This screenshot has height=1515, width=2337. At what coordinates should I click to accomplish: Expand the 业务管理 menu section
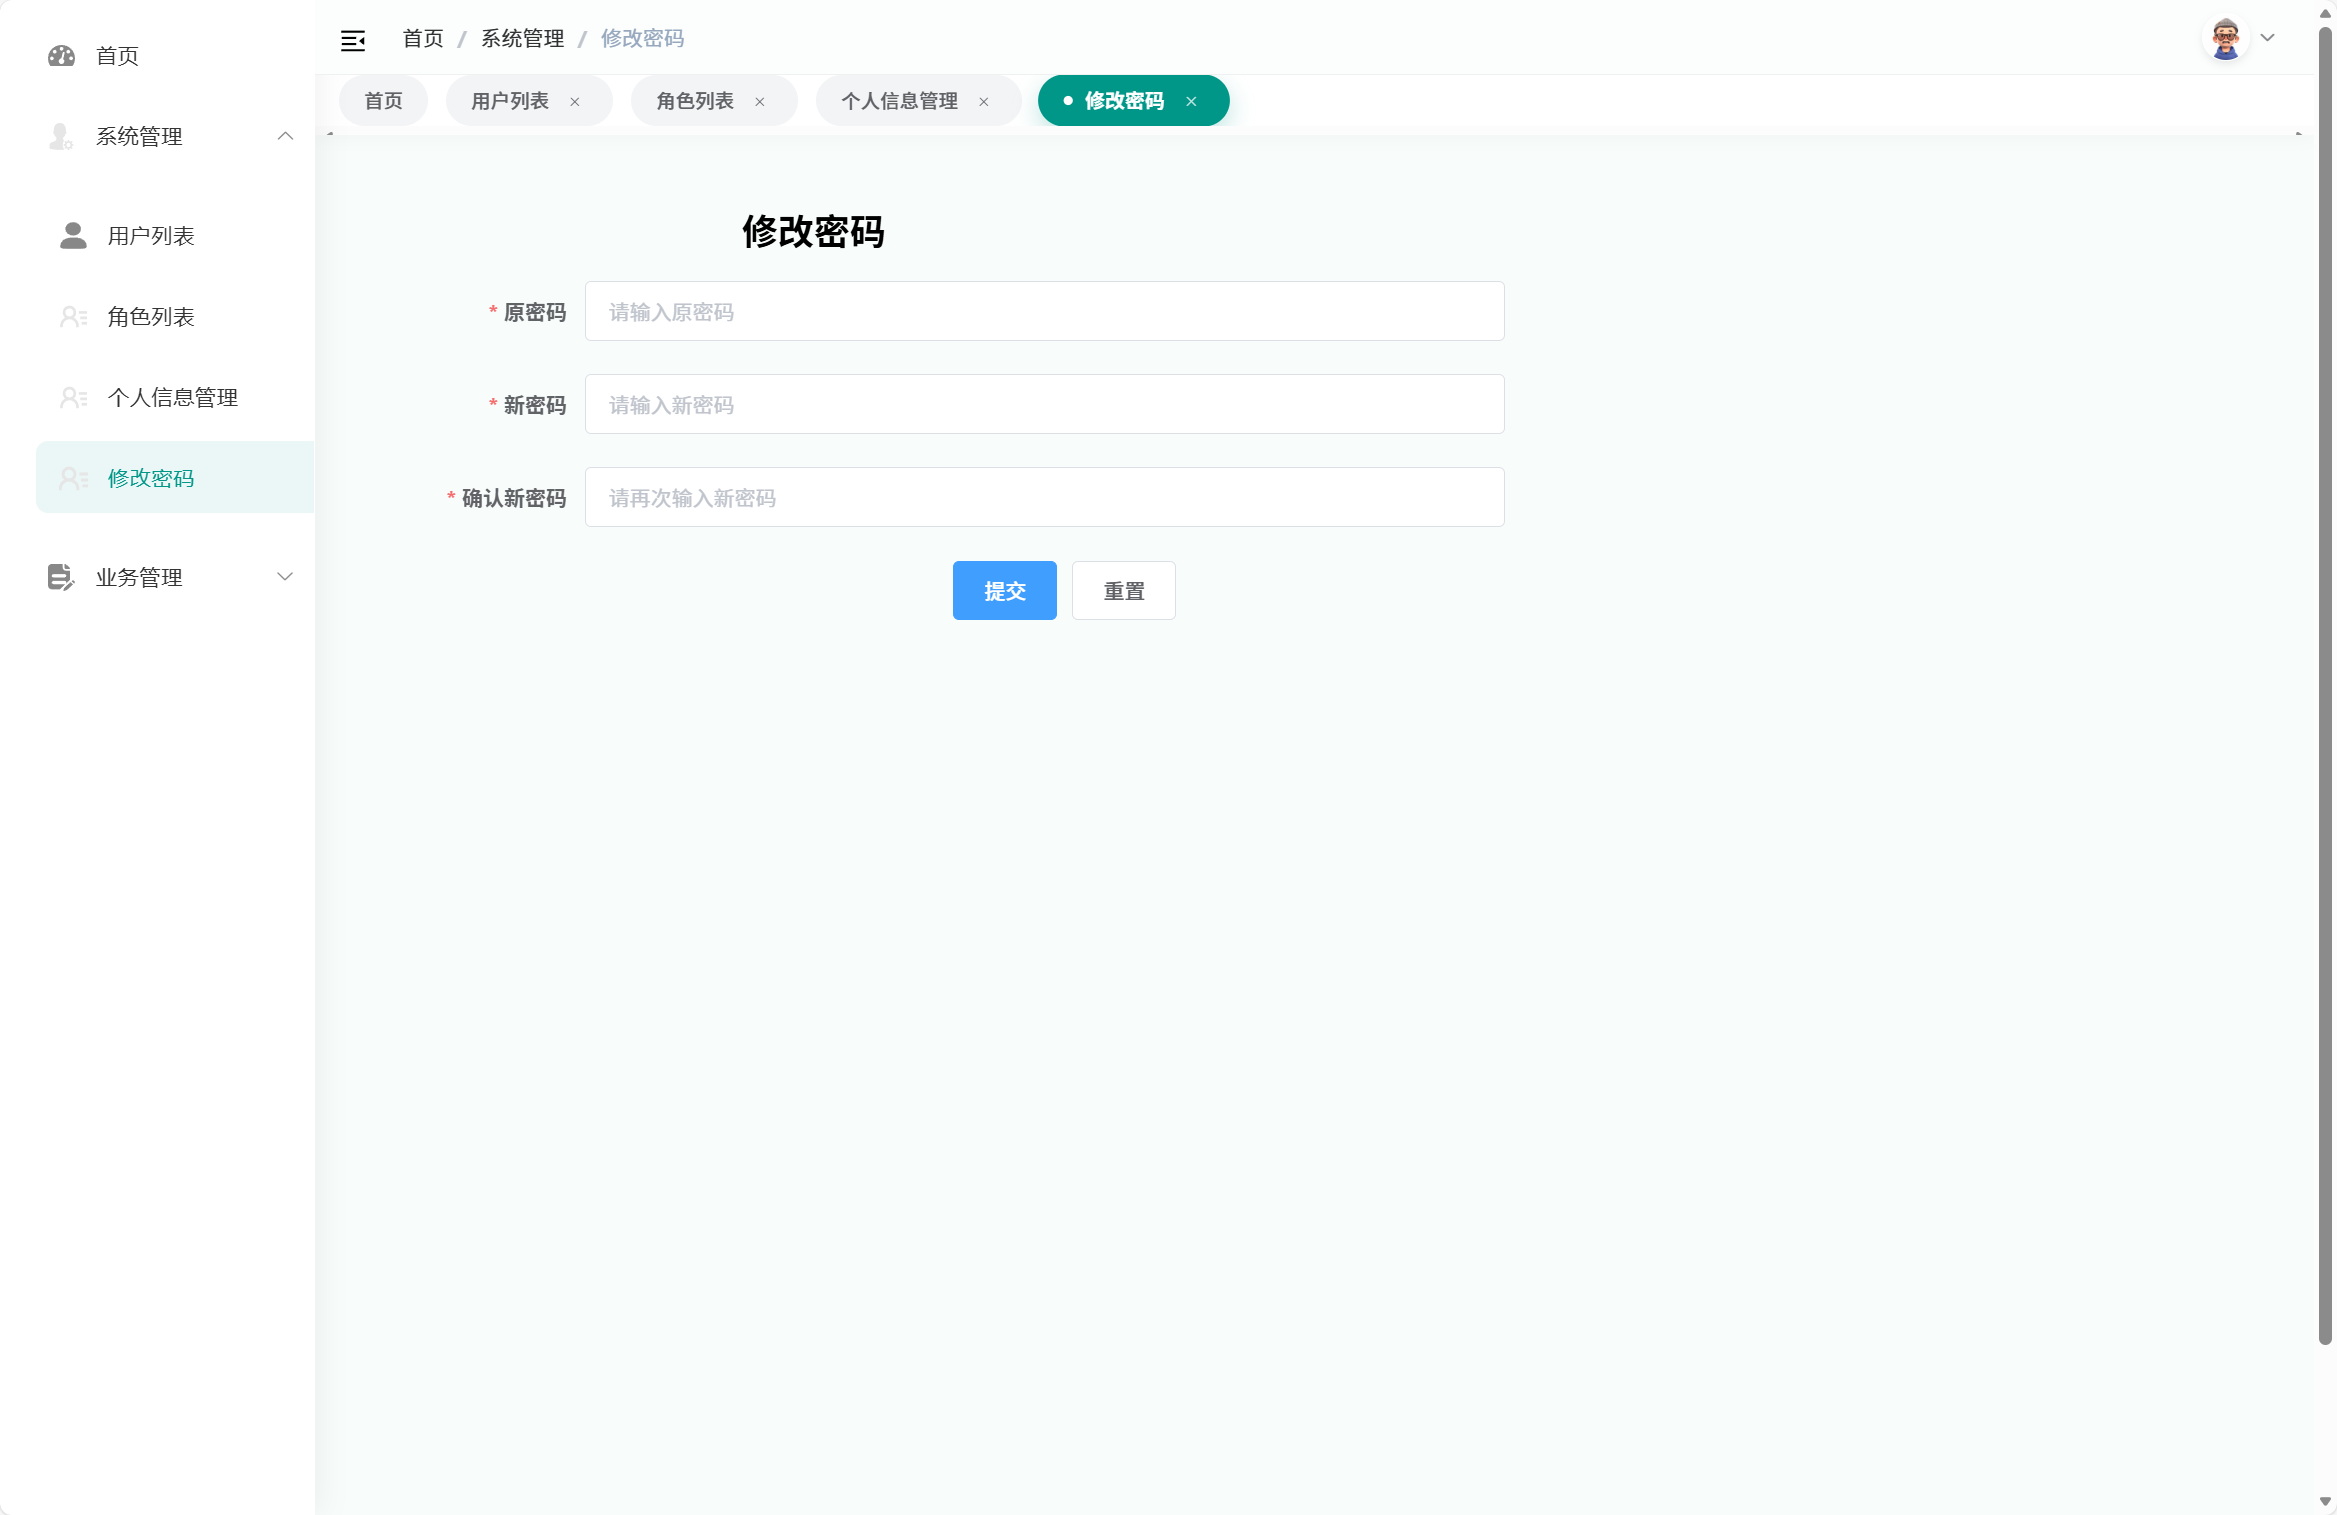(x=285, y=577)
